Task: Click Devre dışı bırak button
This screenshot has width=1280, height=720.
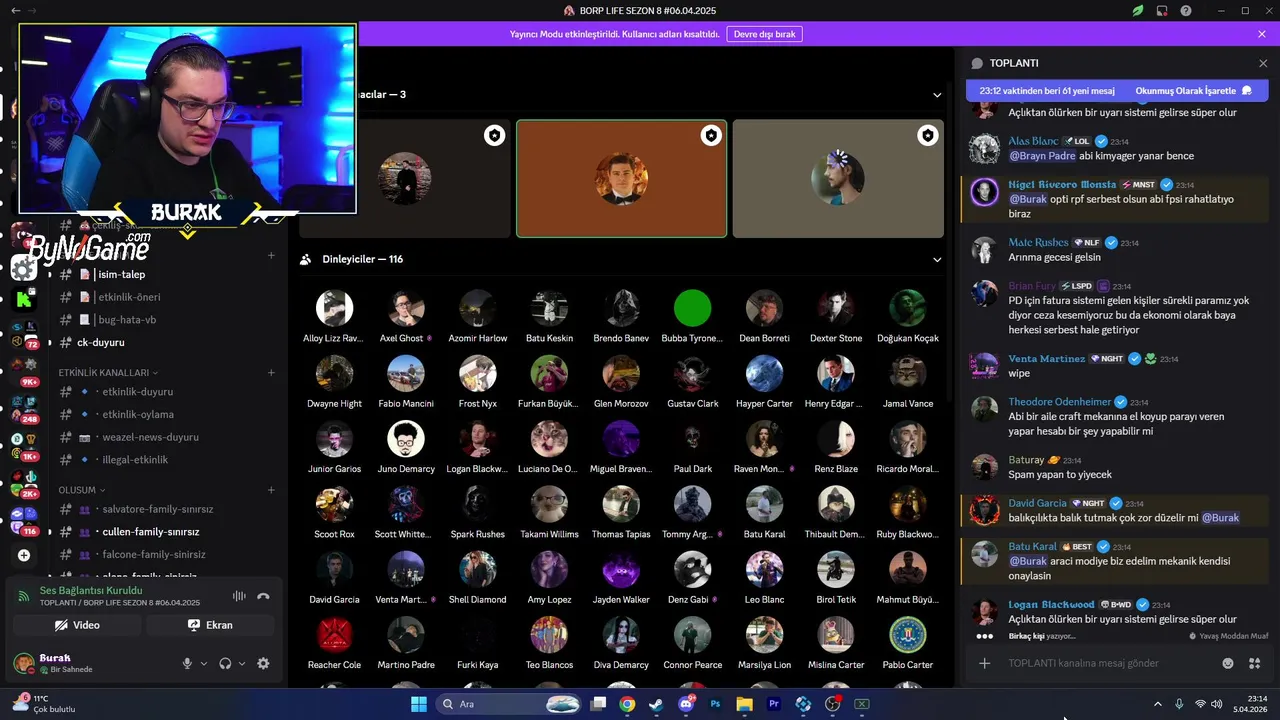Action: (764, 34)
